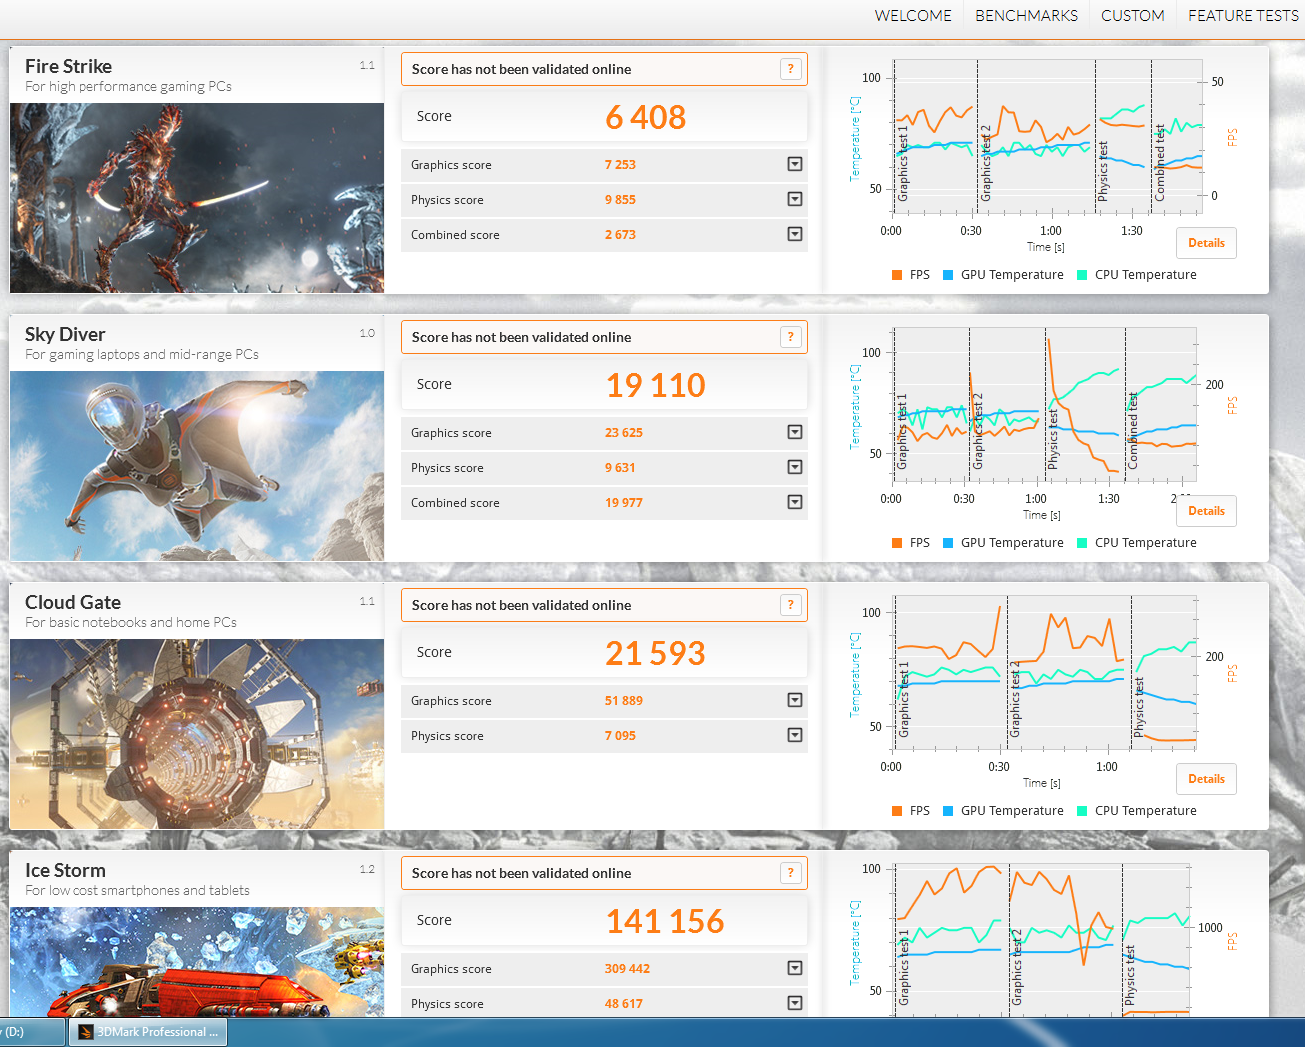Click Fire Strike score 6 408
Image resolution: width=1305 pixels, height=1047 pixels.
(645, 117)
